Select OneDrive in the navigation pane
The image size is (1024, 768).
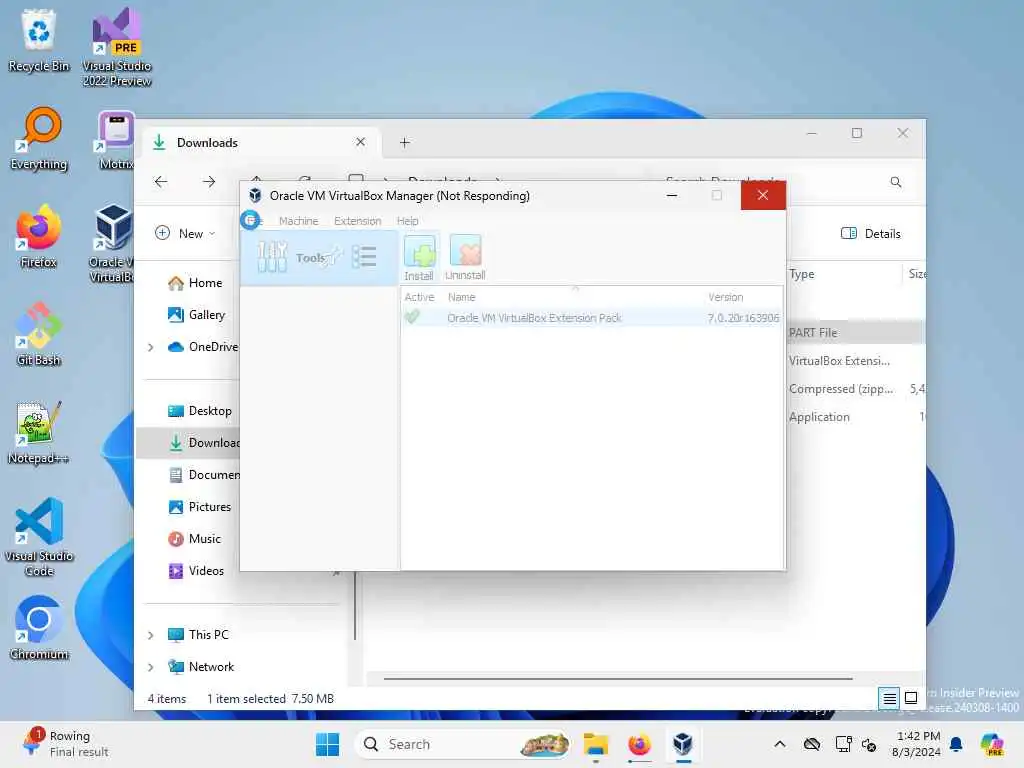click(203, 347)
